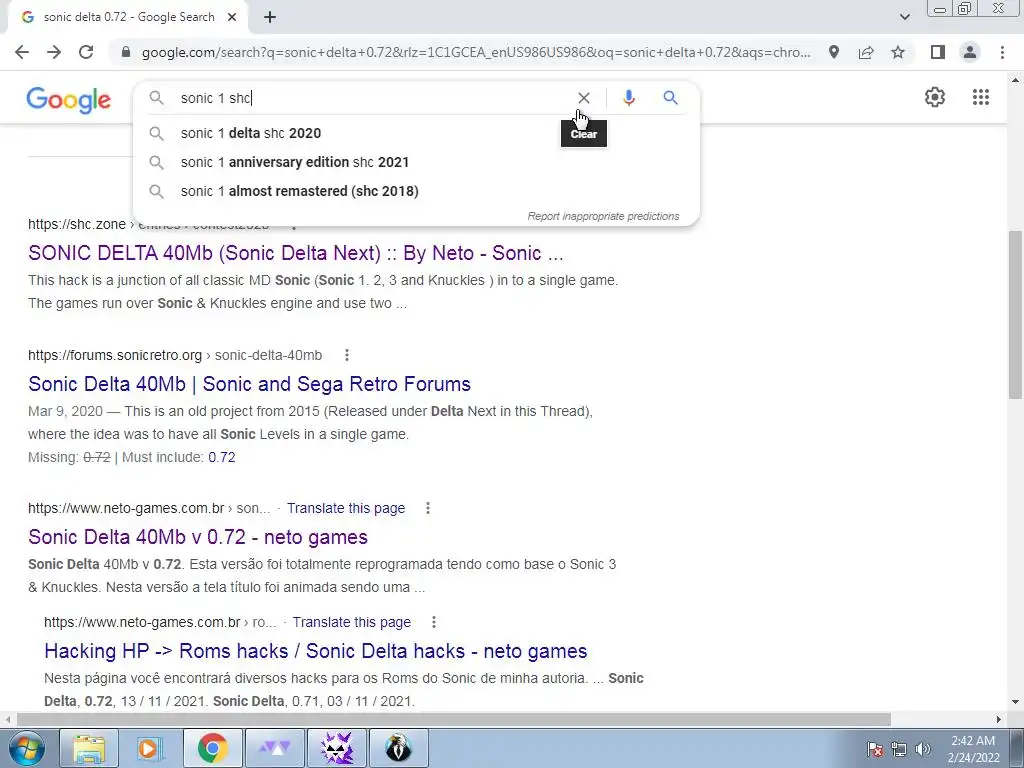Screen dimensions: 1024x768
Task: Open File Explorer from the taskbar
Action: (x=89, y=748)
